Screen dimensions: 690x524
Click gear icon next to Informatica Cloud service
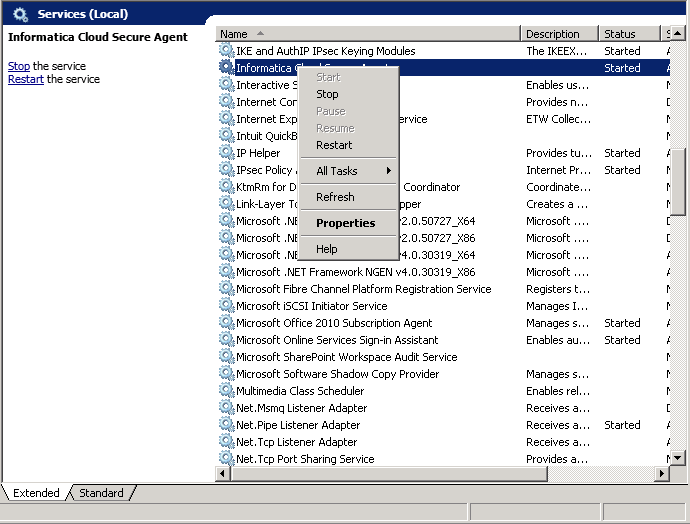click(226, 67)
